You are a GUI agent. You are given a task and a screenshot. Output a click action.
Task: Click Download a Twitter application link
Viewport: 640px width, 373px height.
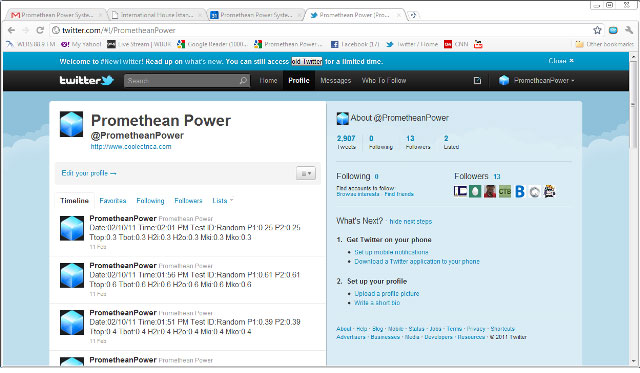click(x=417, y=261)
